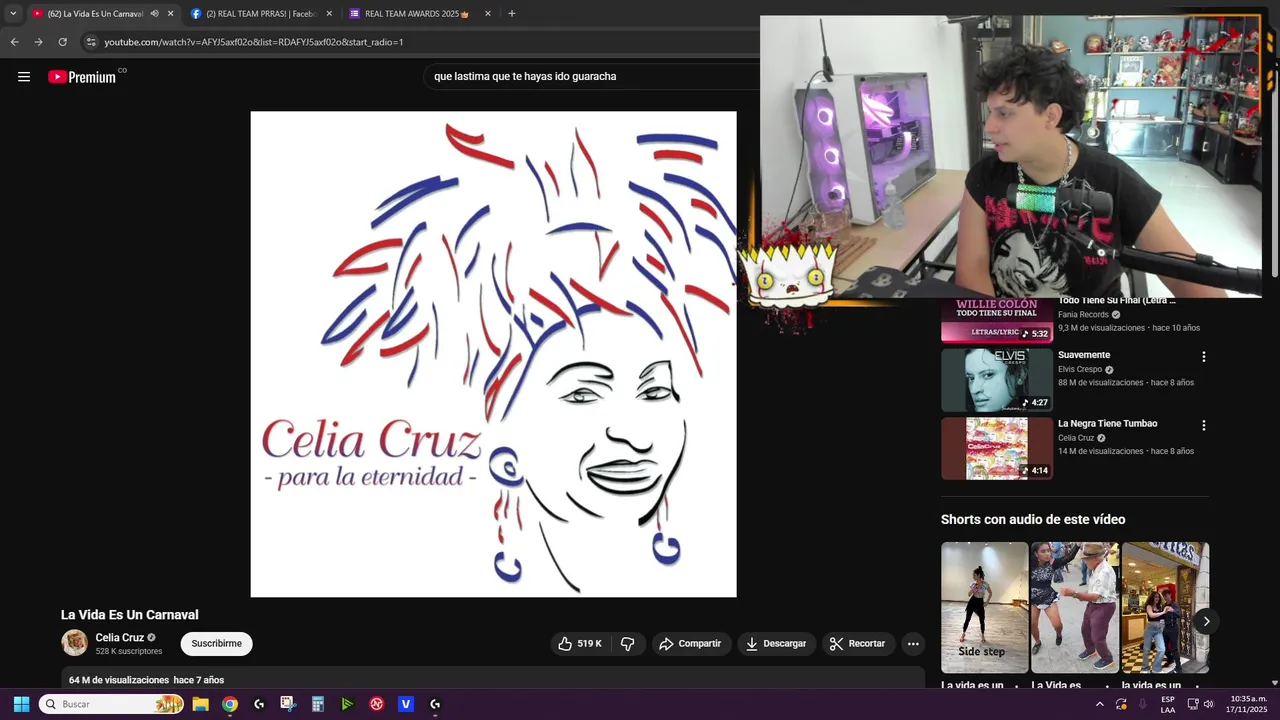Screen dimensions: 1280x720
Task: Open Logitech G icon after the blue V
Action: (x=435, y=704)
